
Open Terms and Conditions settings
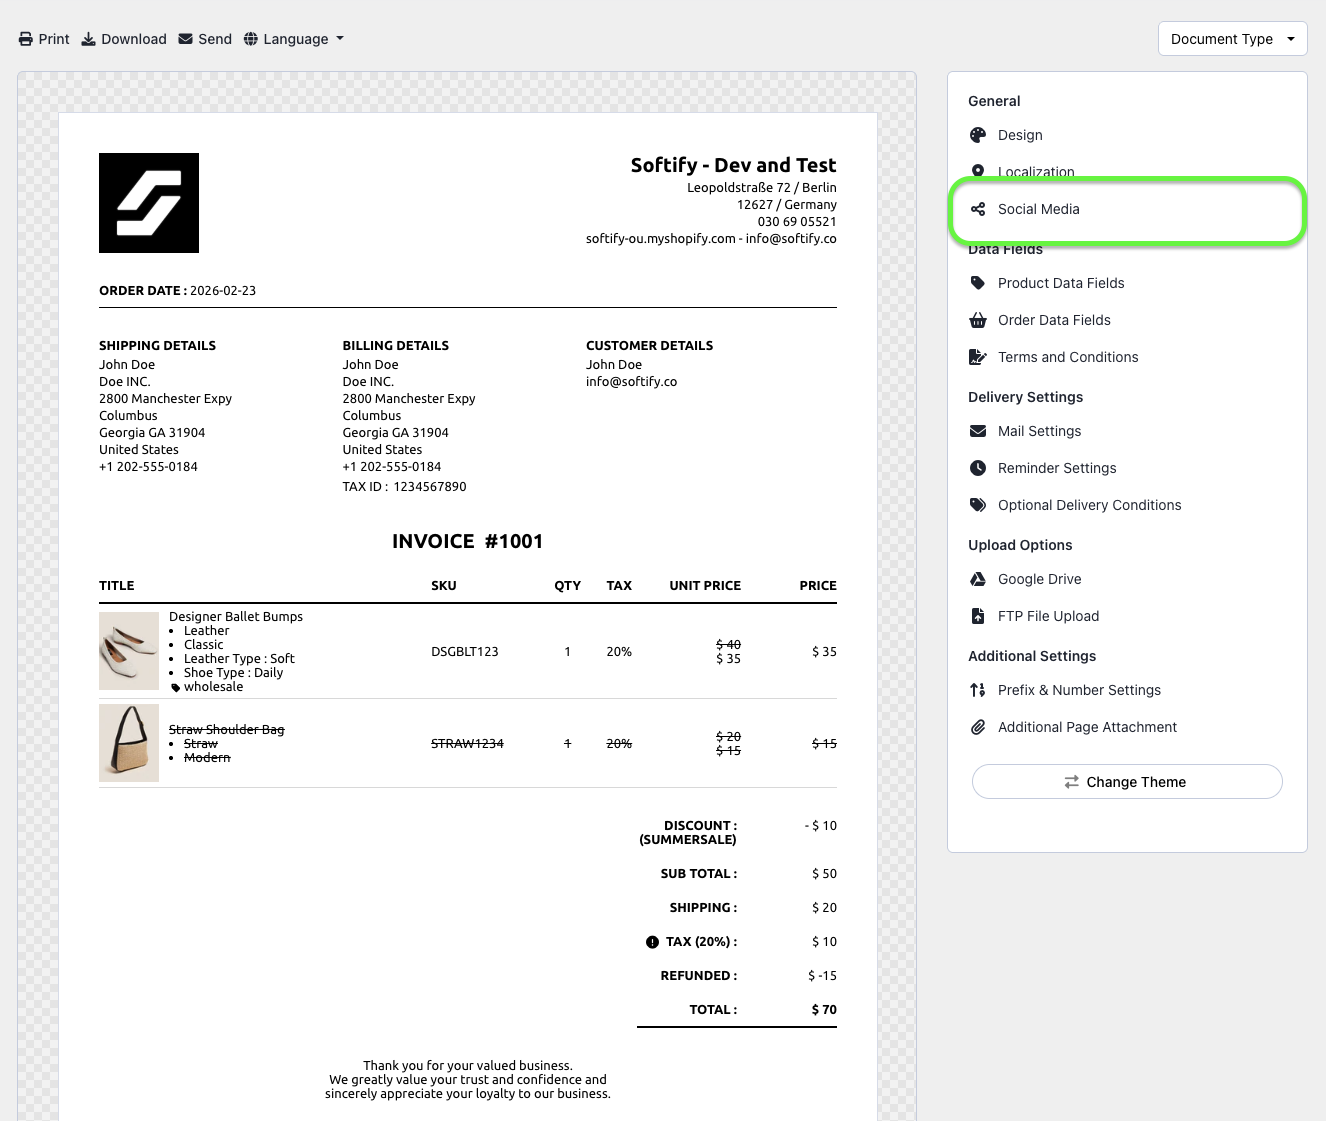[1067, 357]
